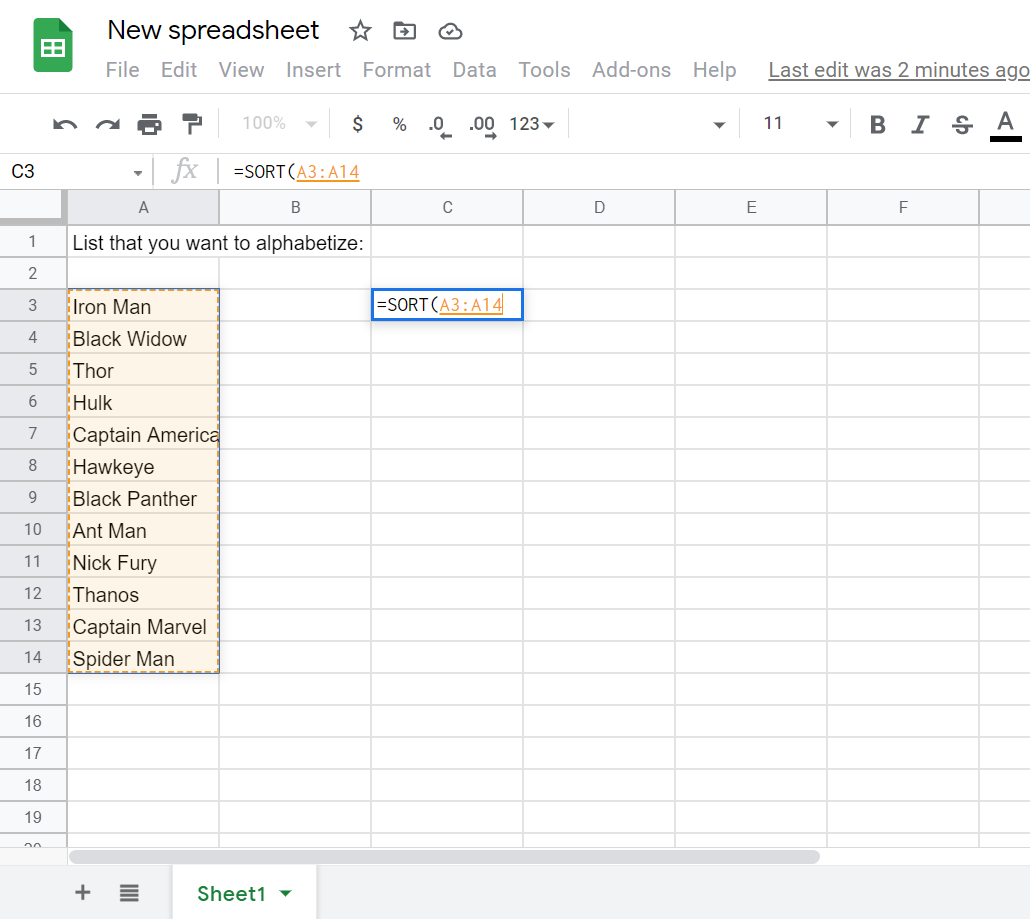The width and height of the screenshot is (1030, 919).
Task: Open the Edit menu
Action: point(179,70)
